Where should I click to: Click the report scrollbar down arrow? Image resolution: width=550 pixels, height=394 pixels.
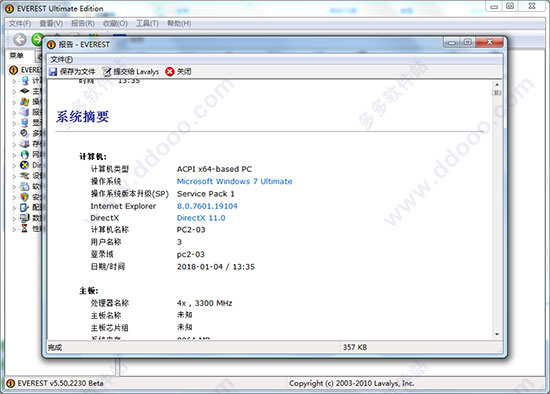pyautogui.click(x=497, y=334)
